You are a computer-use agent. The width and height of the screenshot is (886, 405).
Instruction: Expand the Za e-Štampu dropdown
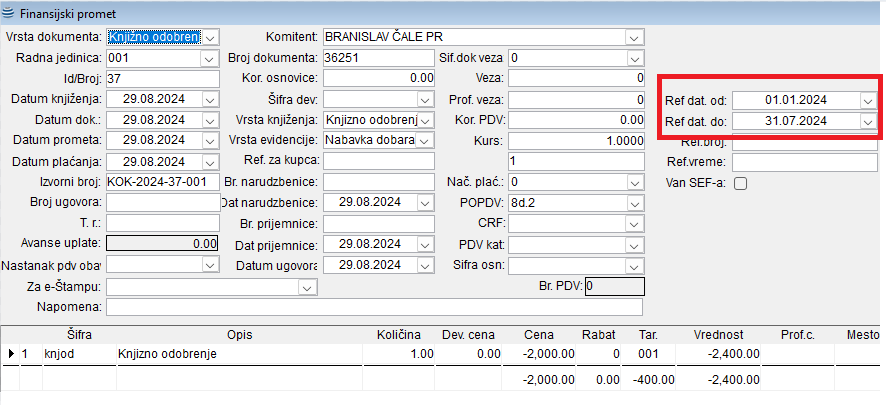pos(307,287)
